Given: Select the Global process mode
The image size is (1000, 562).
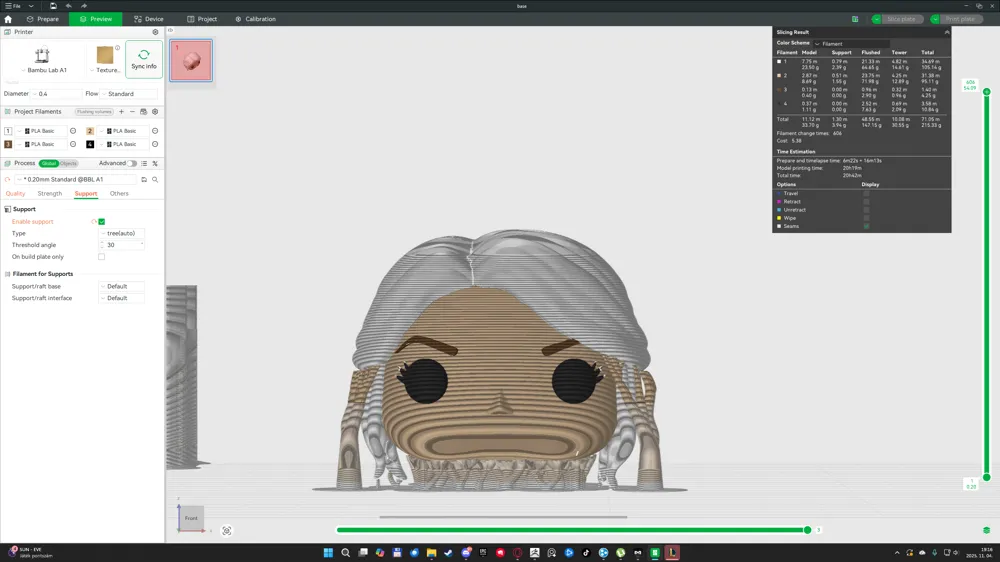Looking at the screenshot, I should pyautogui.click(x=48, y=163).
